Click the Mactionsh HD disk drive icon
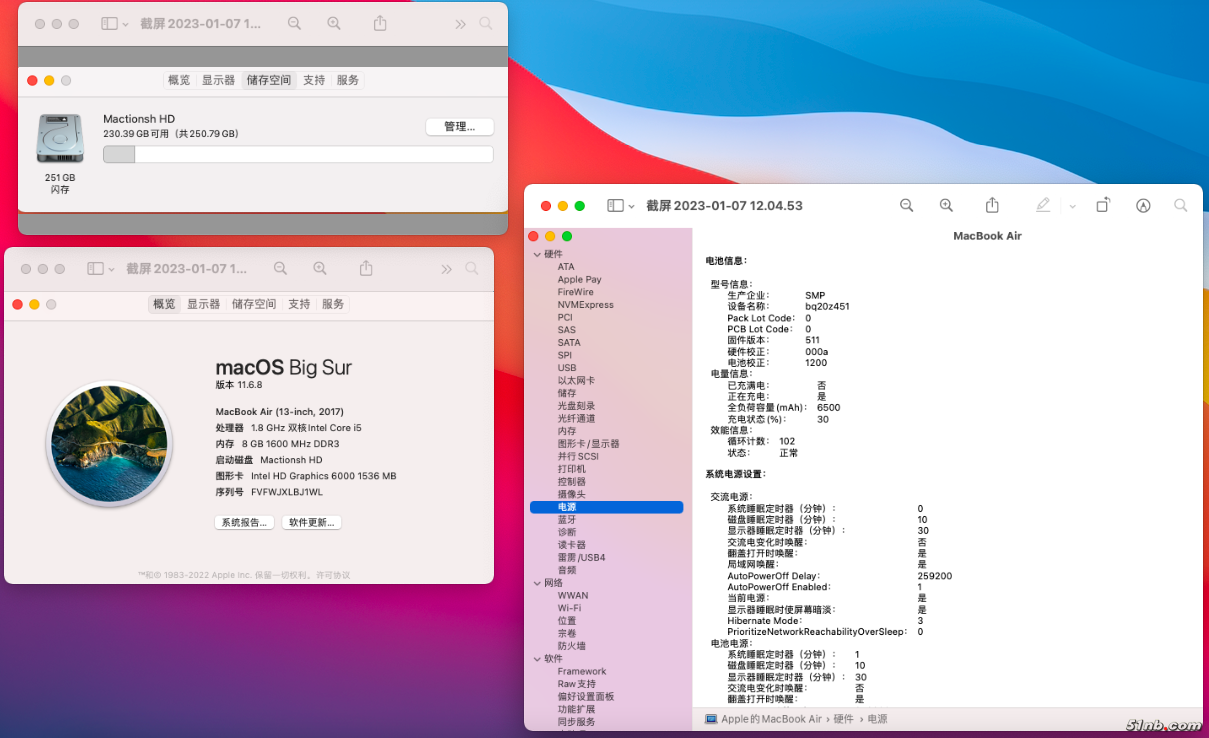1209x738 pixels. pyautogui.click(x=60, y=138)
